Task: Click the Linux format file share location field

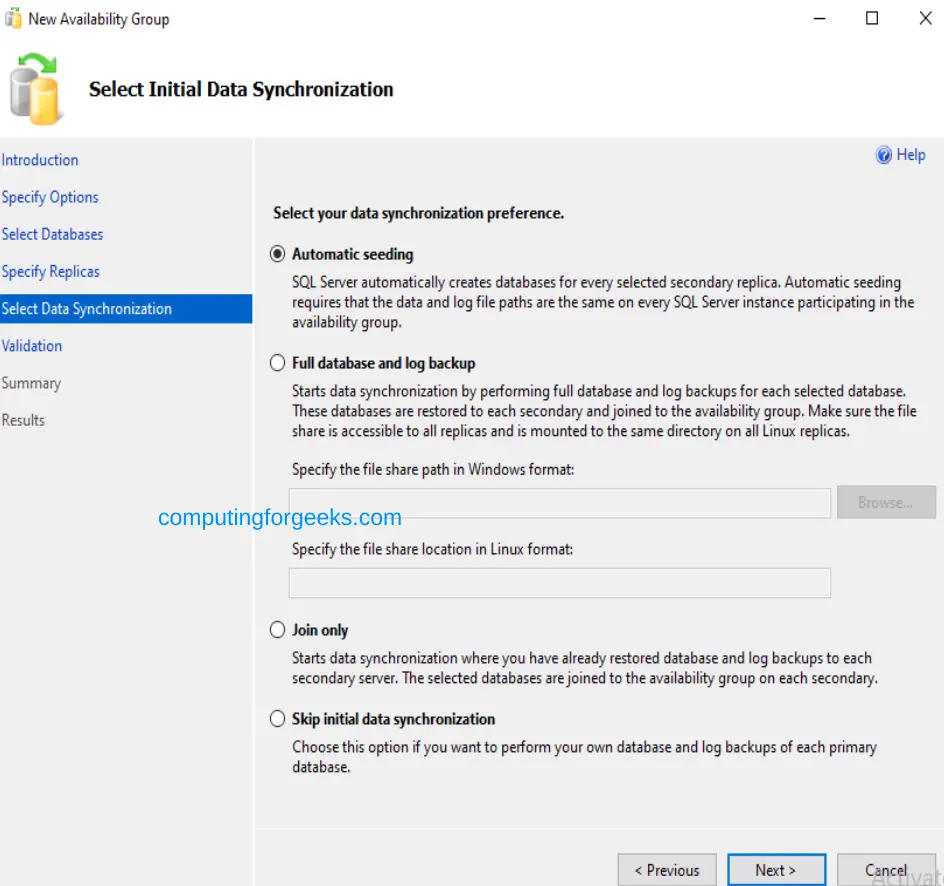Action: tap(560, 583)
